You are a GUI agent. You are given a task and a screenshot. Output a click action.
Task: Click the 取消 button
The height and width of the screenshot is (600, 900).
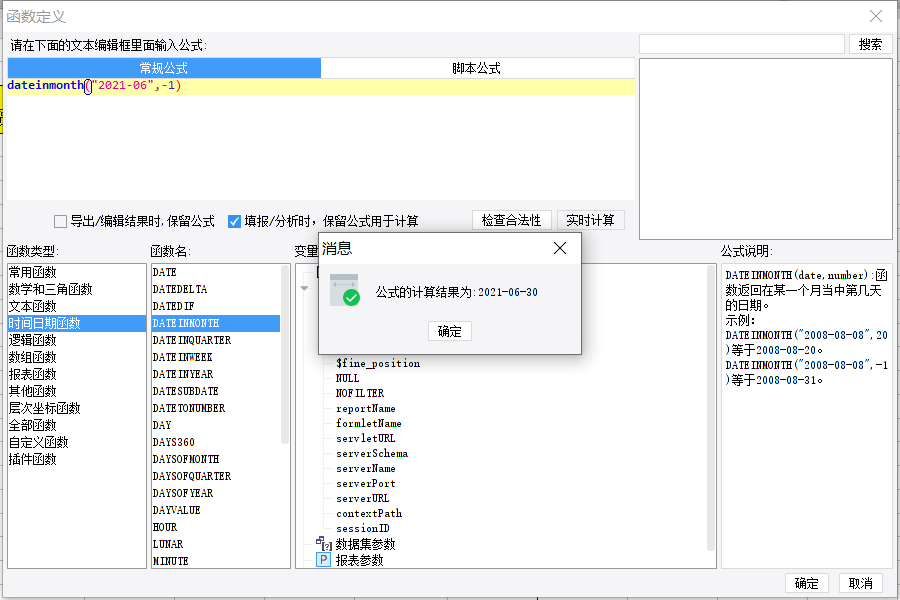pos(860,583)
